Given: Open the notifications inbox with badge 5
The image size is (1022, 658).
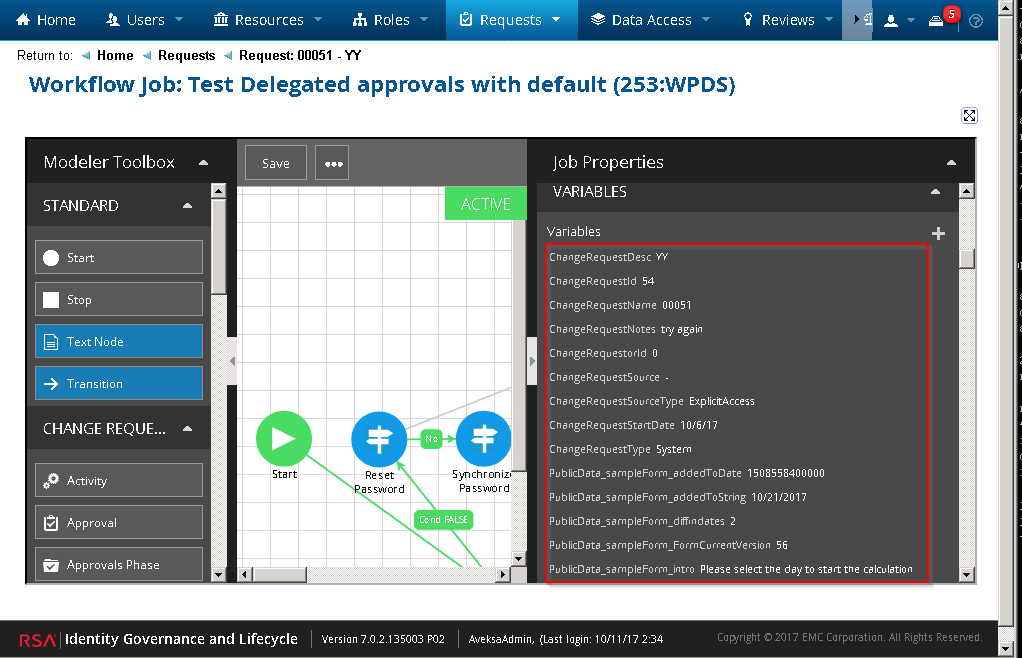Looking at the screenshot, I should click(937, 20).
